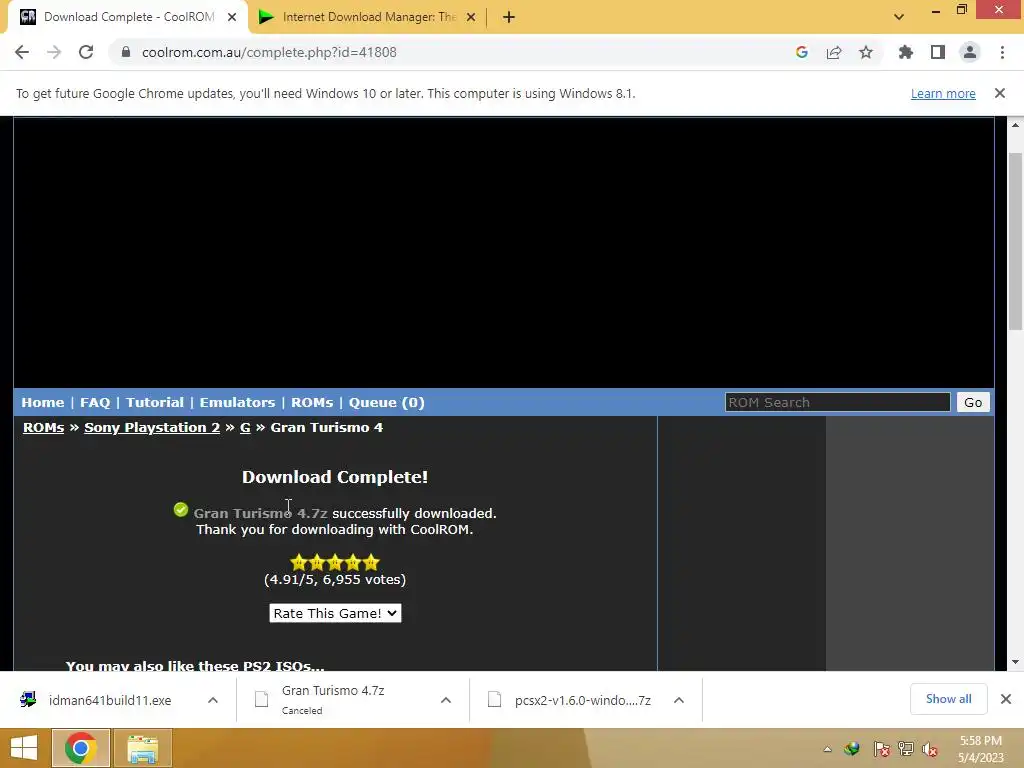Image resolution: width=1024 pixels, height=768 pixels.
Task: Open Action Center flag icon
Action: (x=881, y=749)
